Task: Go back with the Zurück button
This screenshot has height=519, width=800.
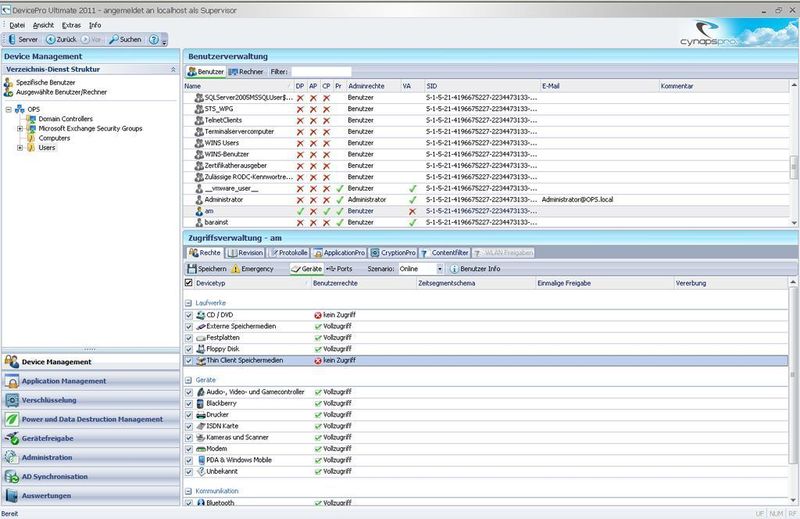Action: pyautogui.click(x=61, y=39)
